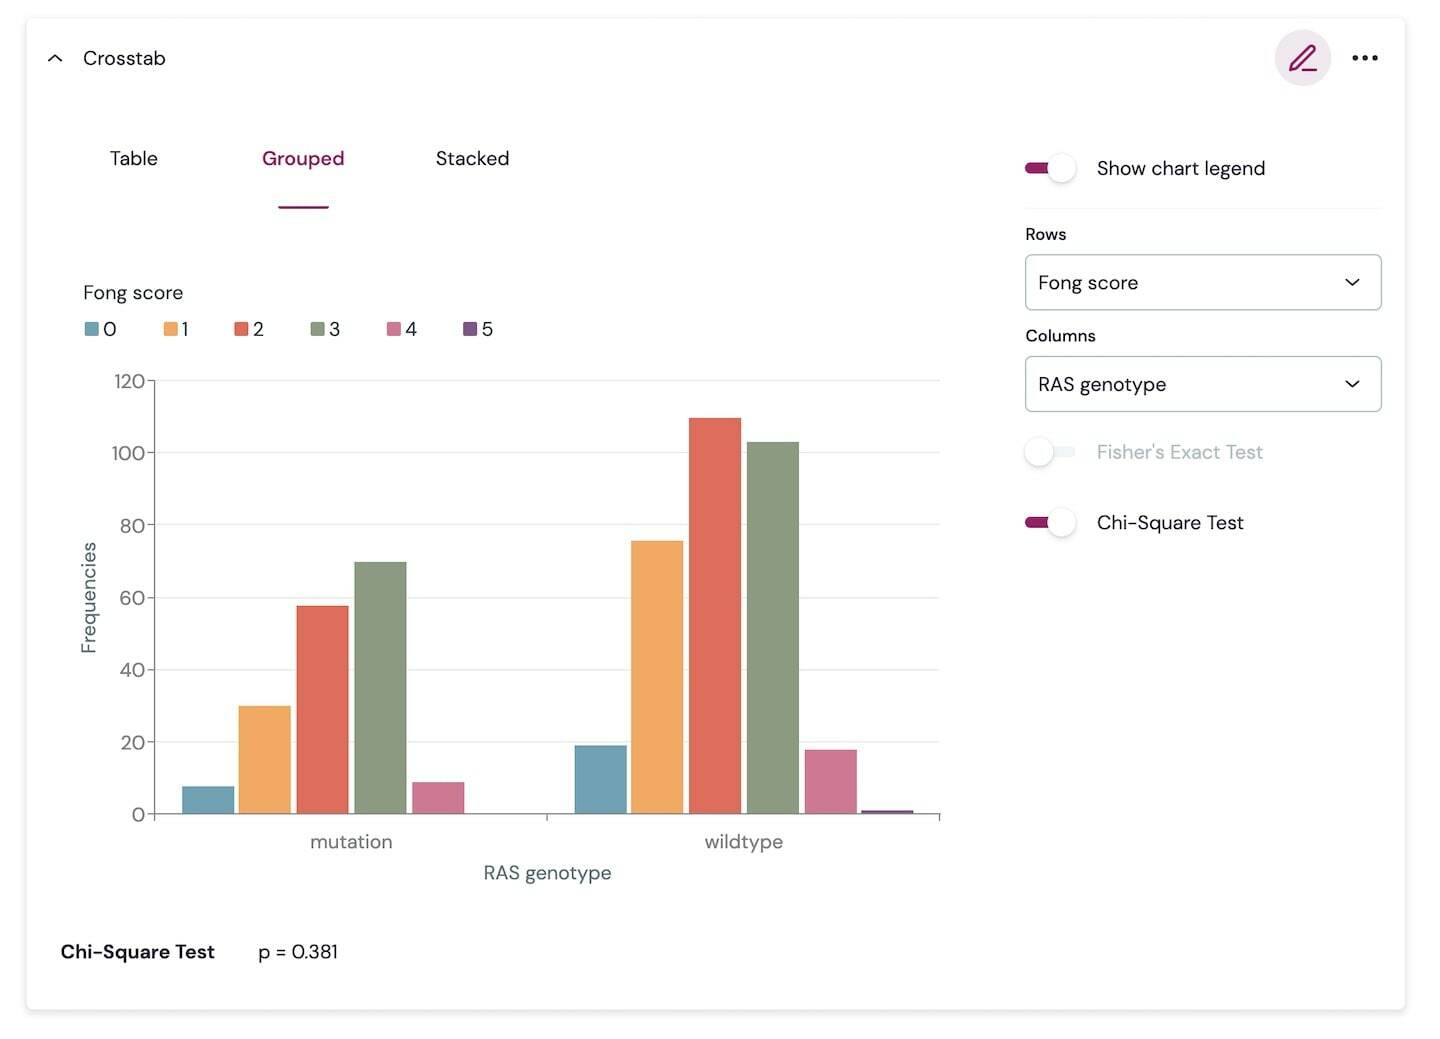Click the 'Columns' field label
This screenshot has height=1039, width=1440.
(1060, 336)
